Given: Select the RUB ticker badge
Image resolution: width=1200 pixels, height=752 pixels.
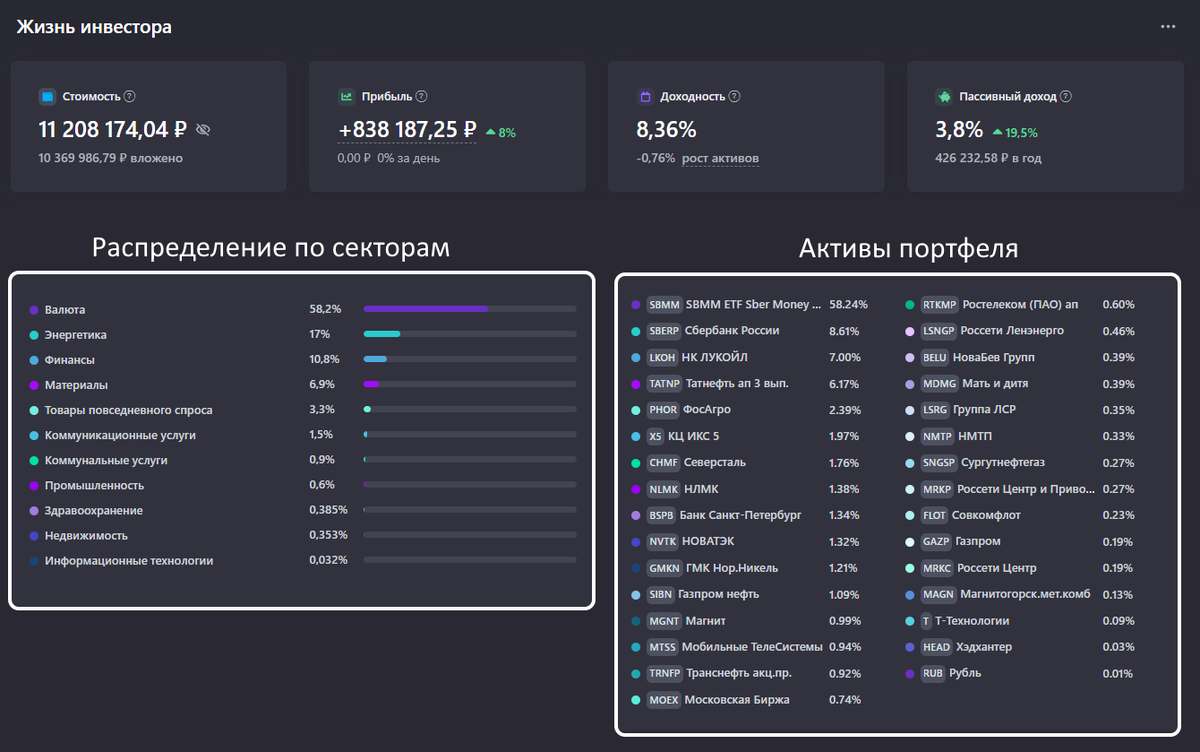Looking at the screenshot, I should click(932, 674).
